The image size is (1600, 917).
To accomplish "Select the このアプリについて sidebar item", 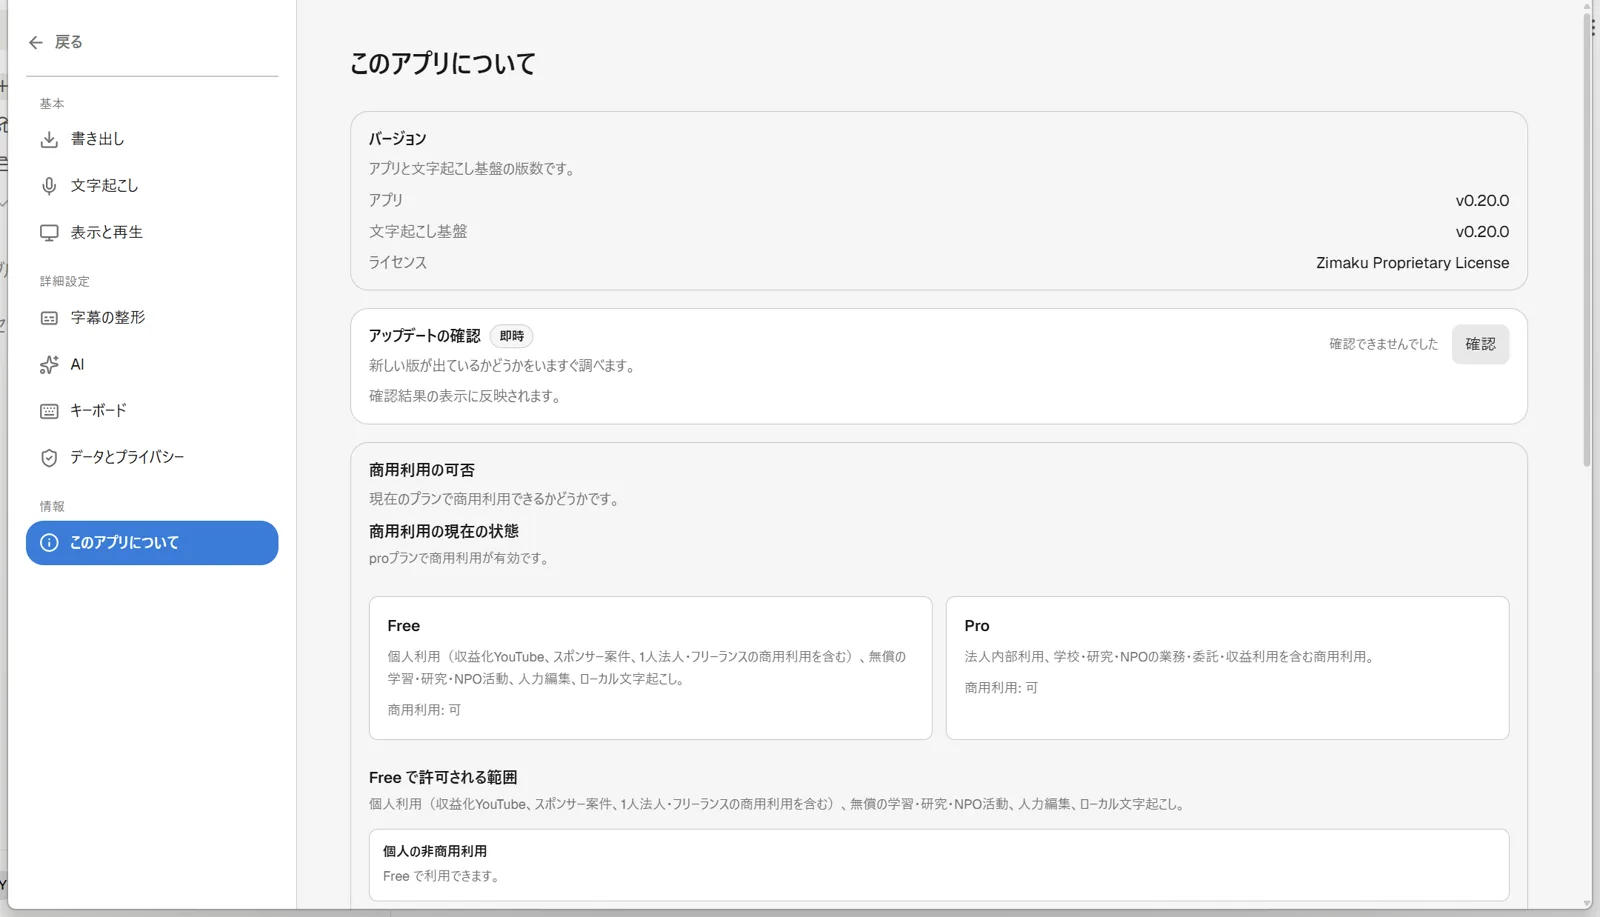I will pos(152,543).
